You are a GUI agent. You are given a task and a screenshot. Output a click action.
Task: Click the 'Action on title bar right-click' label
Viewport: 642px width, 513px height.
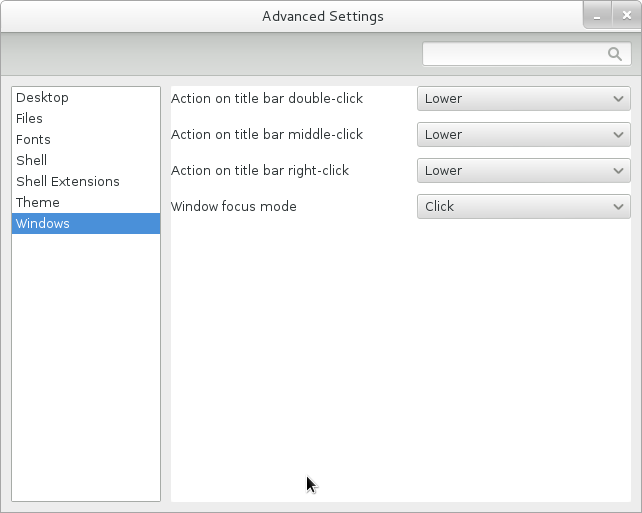pos(260,171)
